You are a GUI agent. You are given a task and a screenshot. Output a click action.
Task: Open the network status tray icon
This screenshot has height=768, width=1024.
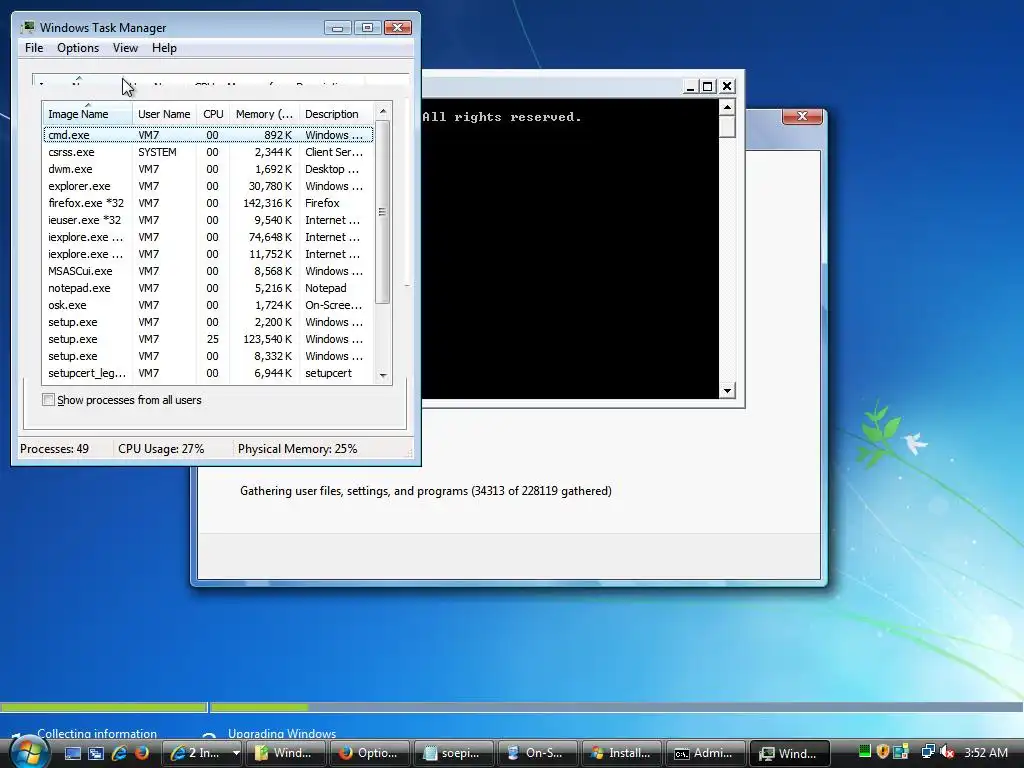tap(928, 752)
